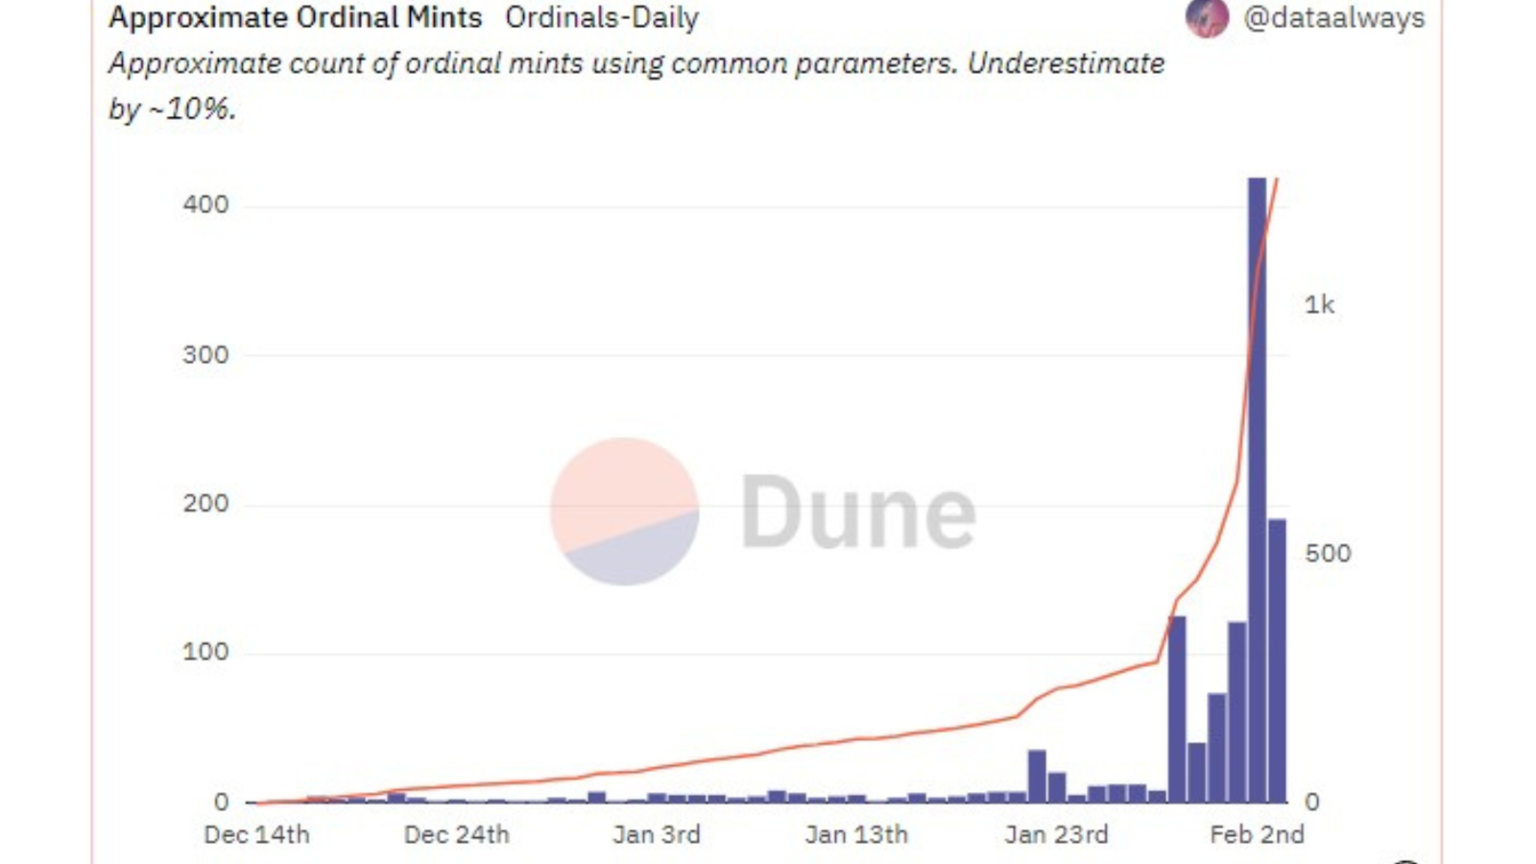This screenshot has height=864, width=1536.
Task: Click the 1k right-axis label
Action: coord(1319,305)
